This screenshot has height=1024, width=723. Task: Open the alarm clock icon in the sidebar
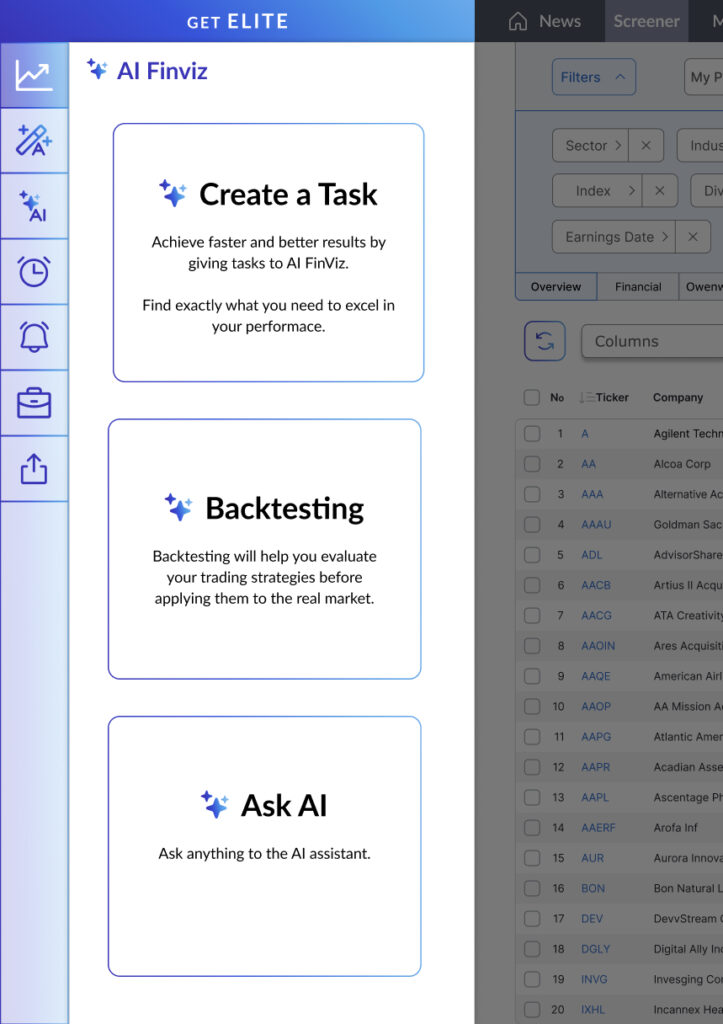click(x=34, y=272)
